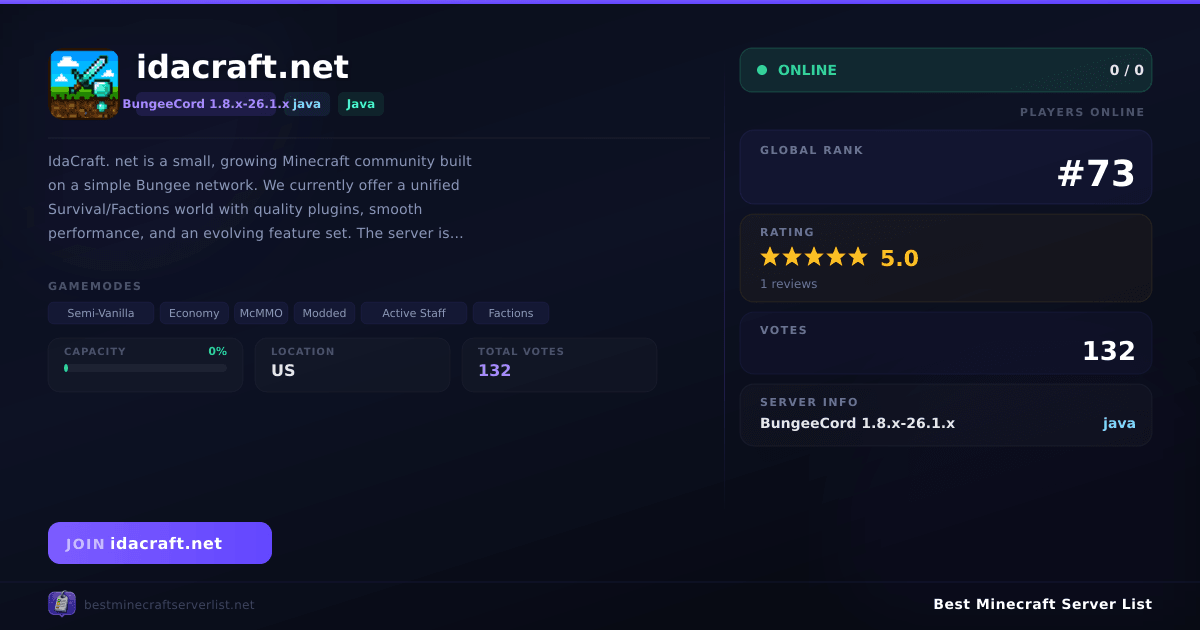The image size is (1200, 630).
Task: Select the Modded gamemode tag
Action: 325,313
